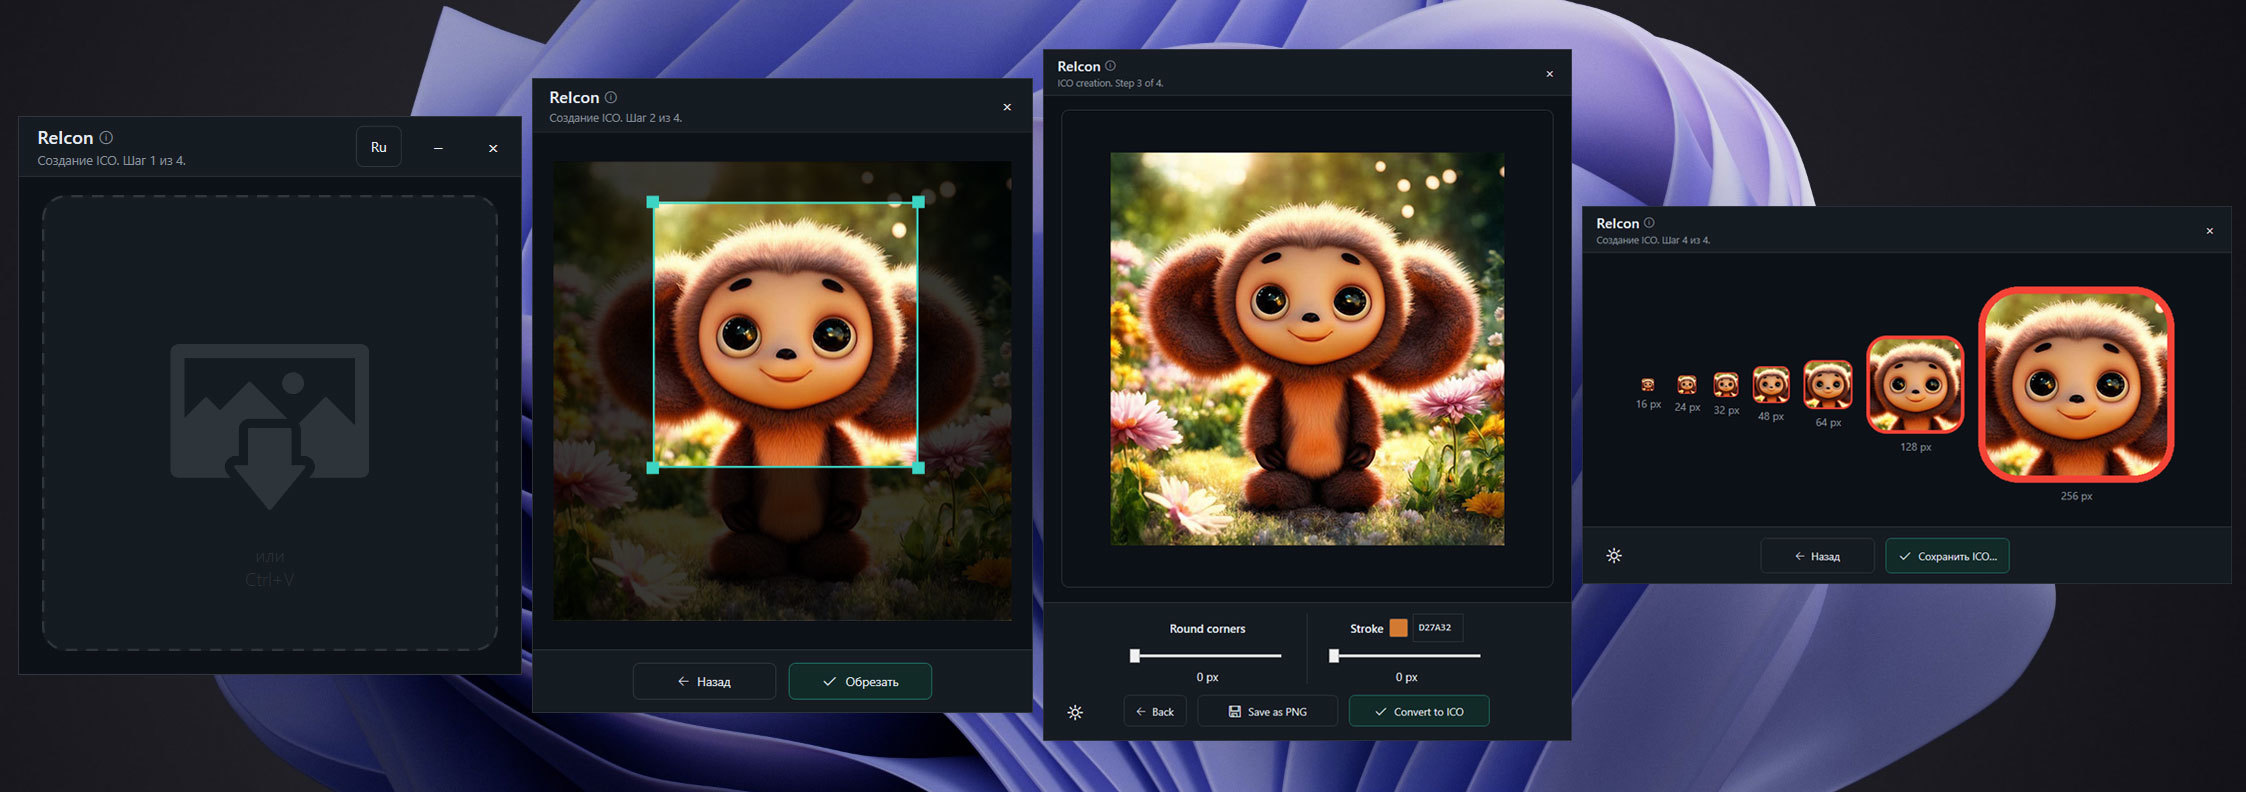Click bottom-left crop handle on the image
This screenshot has height=792, width=2246.
click(x=653, y=467)
